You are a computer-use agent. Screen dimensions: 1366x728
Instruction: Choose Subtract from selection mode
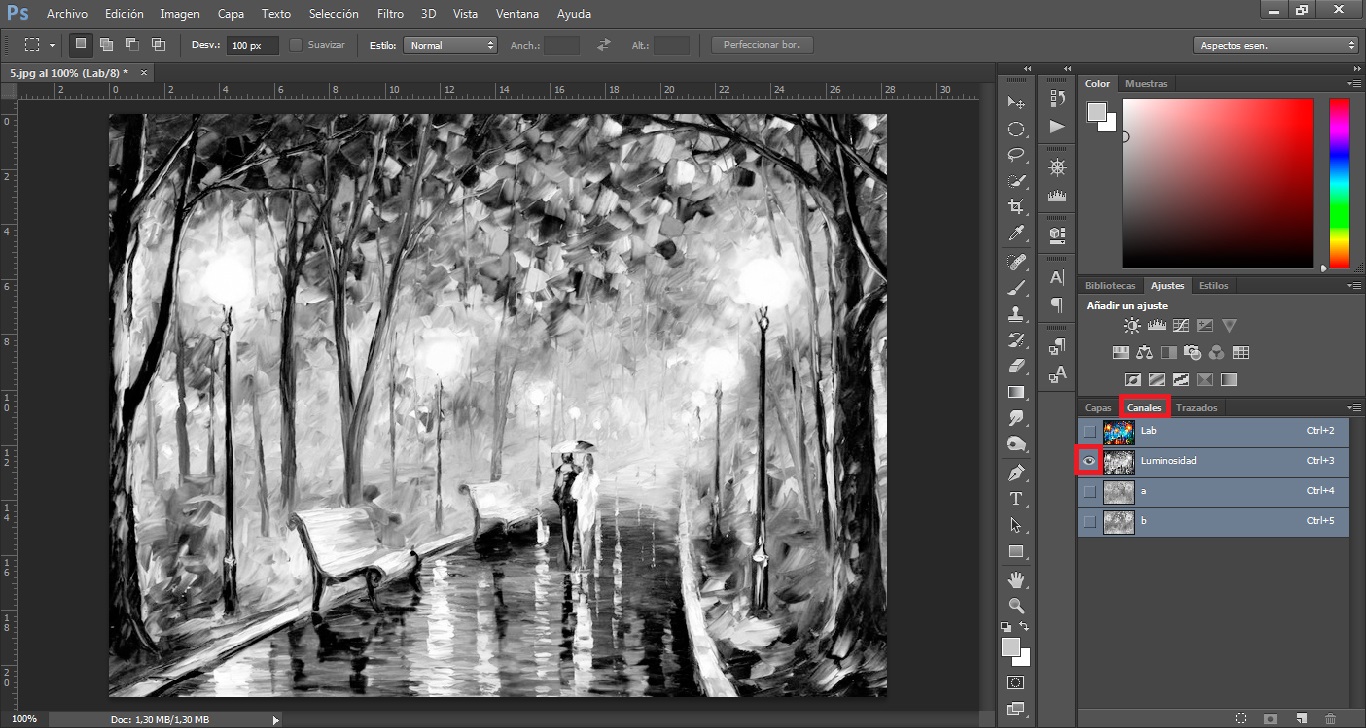tap(132, 44)
